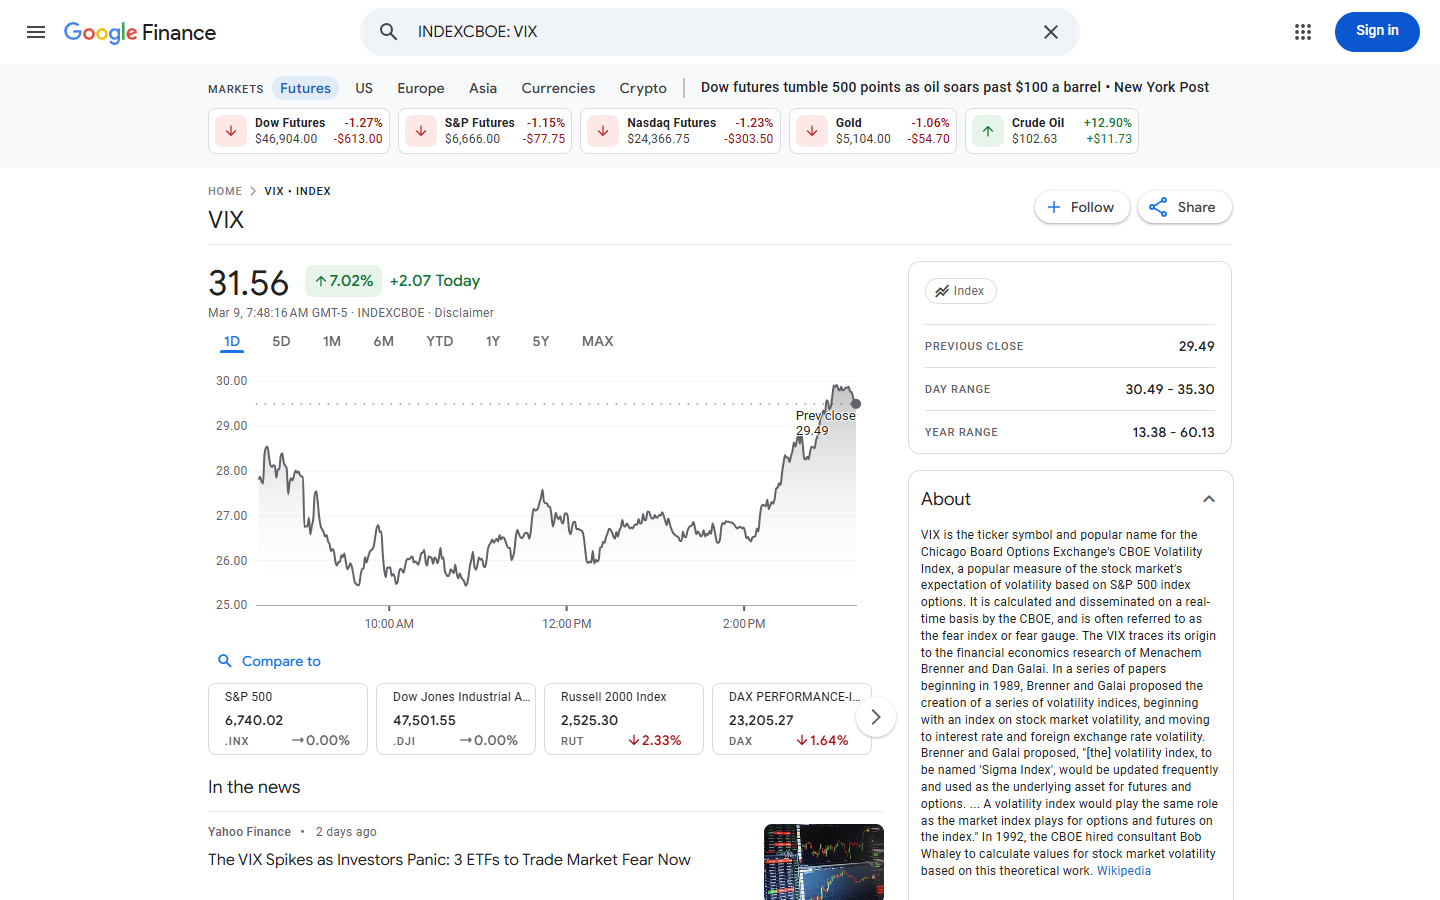Screen dimensions: 1440x900
Task: Click the VIX news article thumbnail
Action: pos(823,861)
